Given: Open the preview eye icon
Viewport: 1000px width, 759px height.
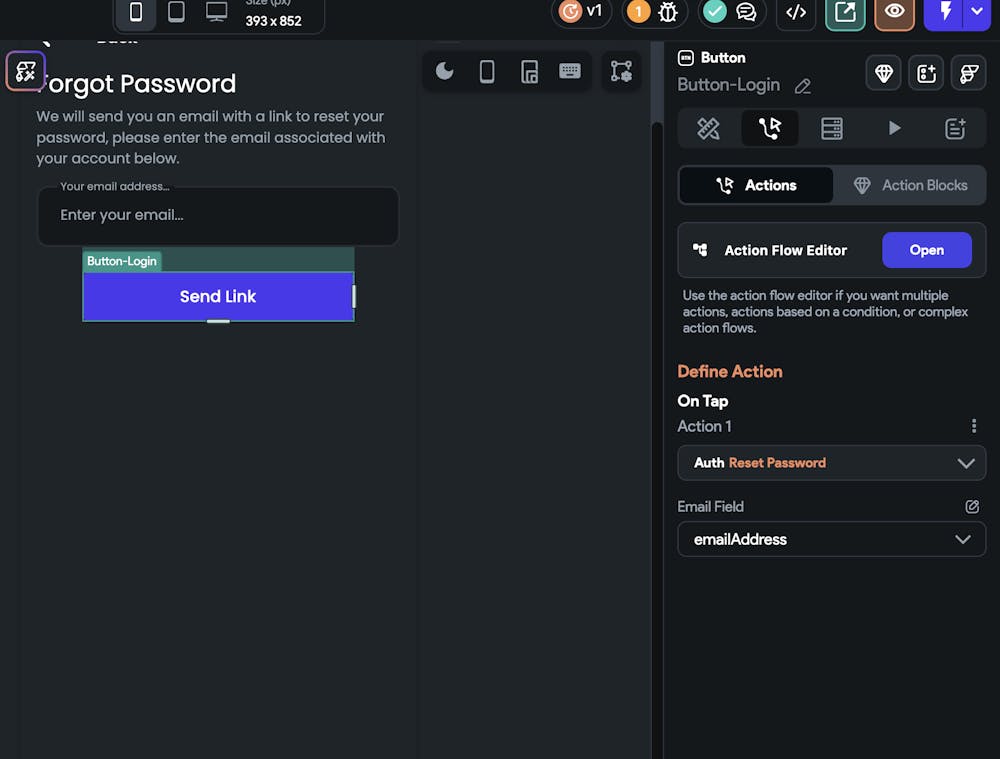Looking at the screenshot, I should pos(894,12).
